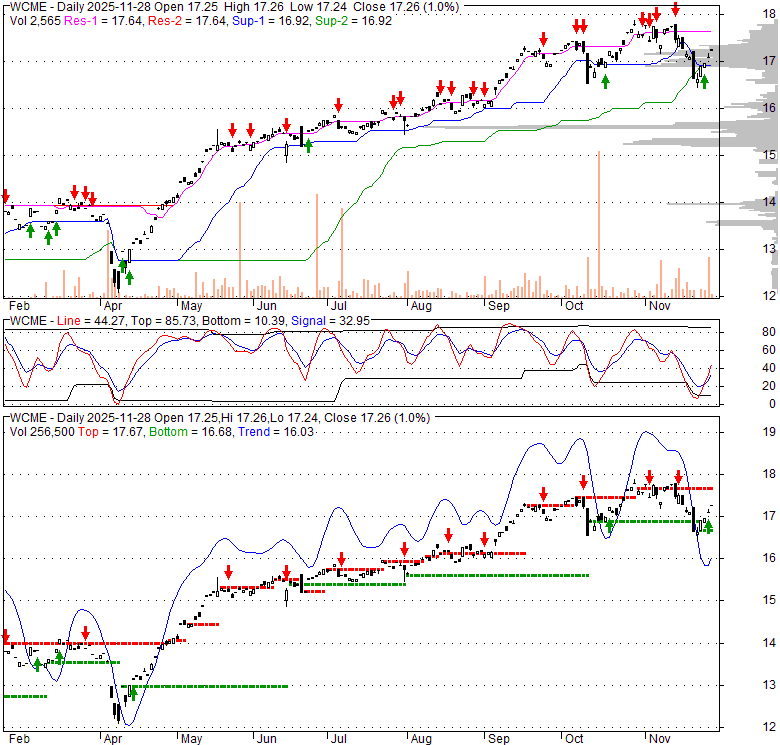Viewport: 780px width, 745px height.
Task: Select the Sup-1 = 16.92 legend label
Action: click(x=271, y=21)
